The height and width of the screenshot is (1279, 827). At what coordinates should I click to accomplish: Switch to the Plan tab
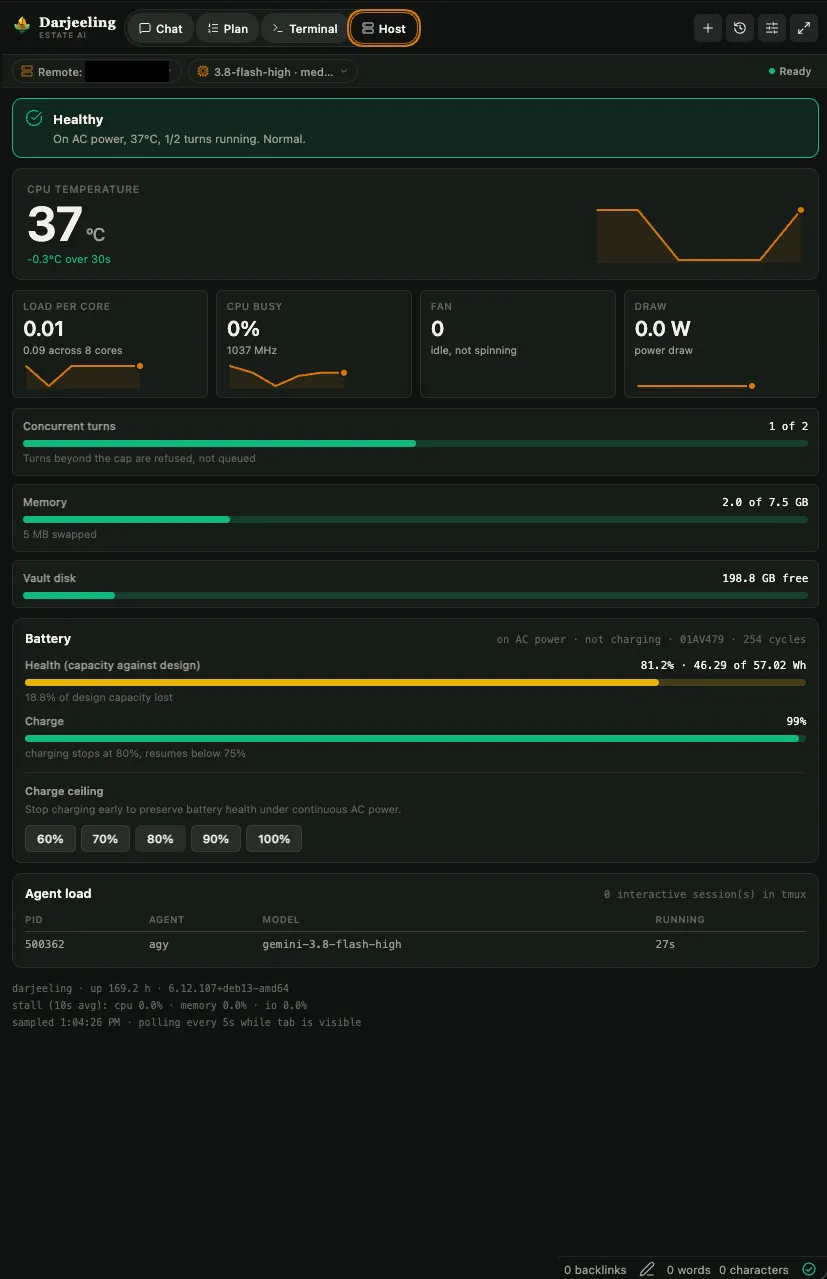coord(227,28)
